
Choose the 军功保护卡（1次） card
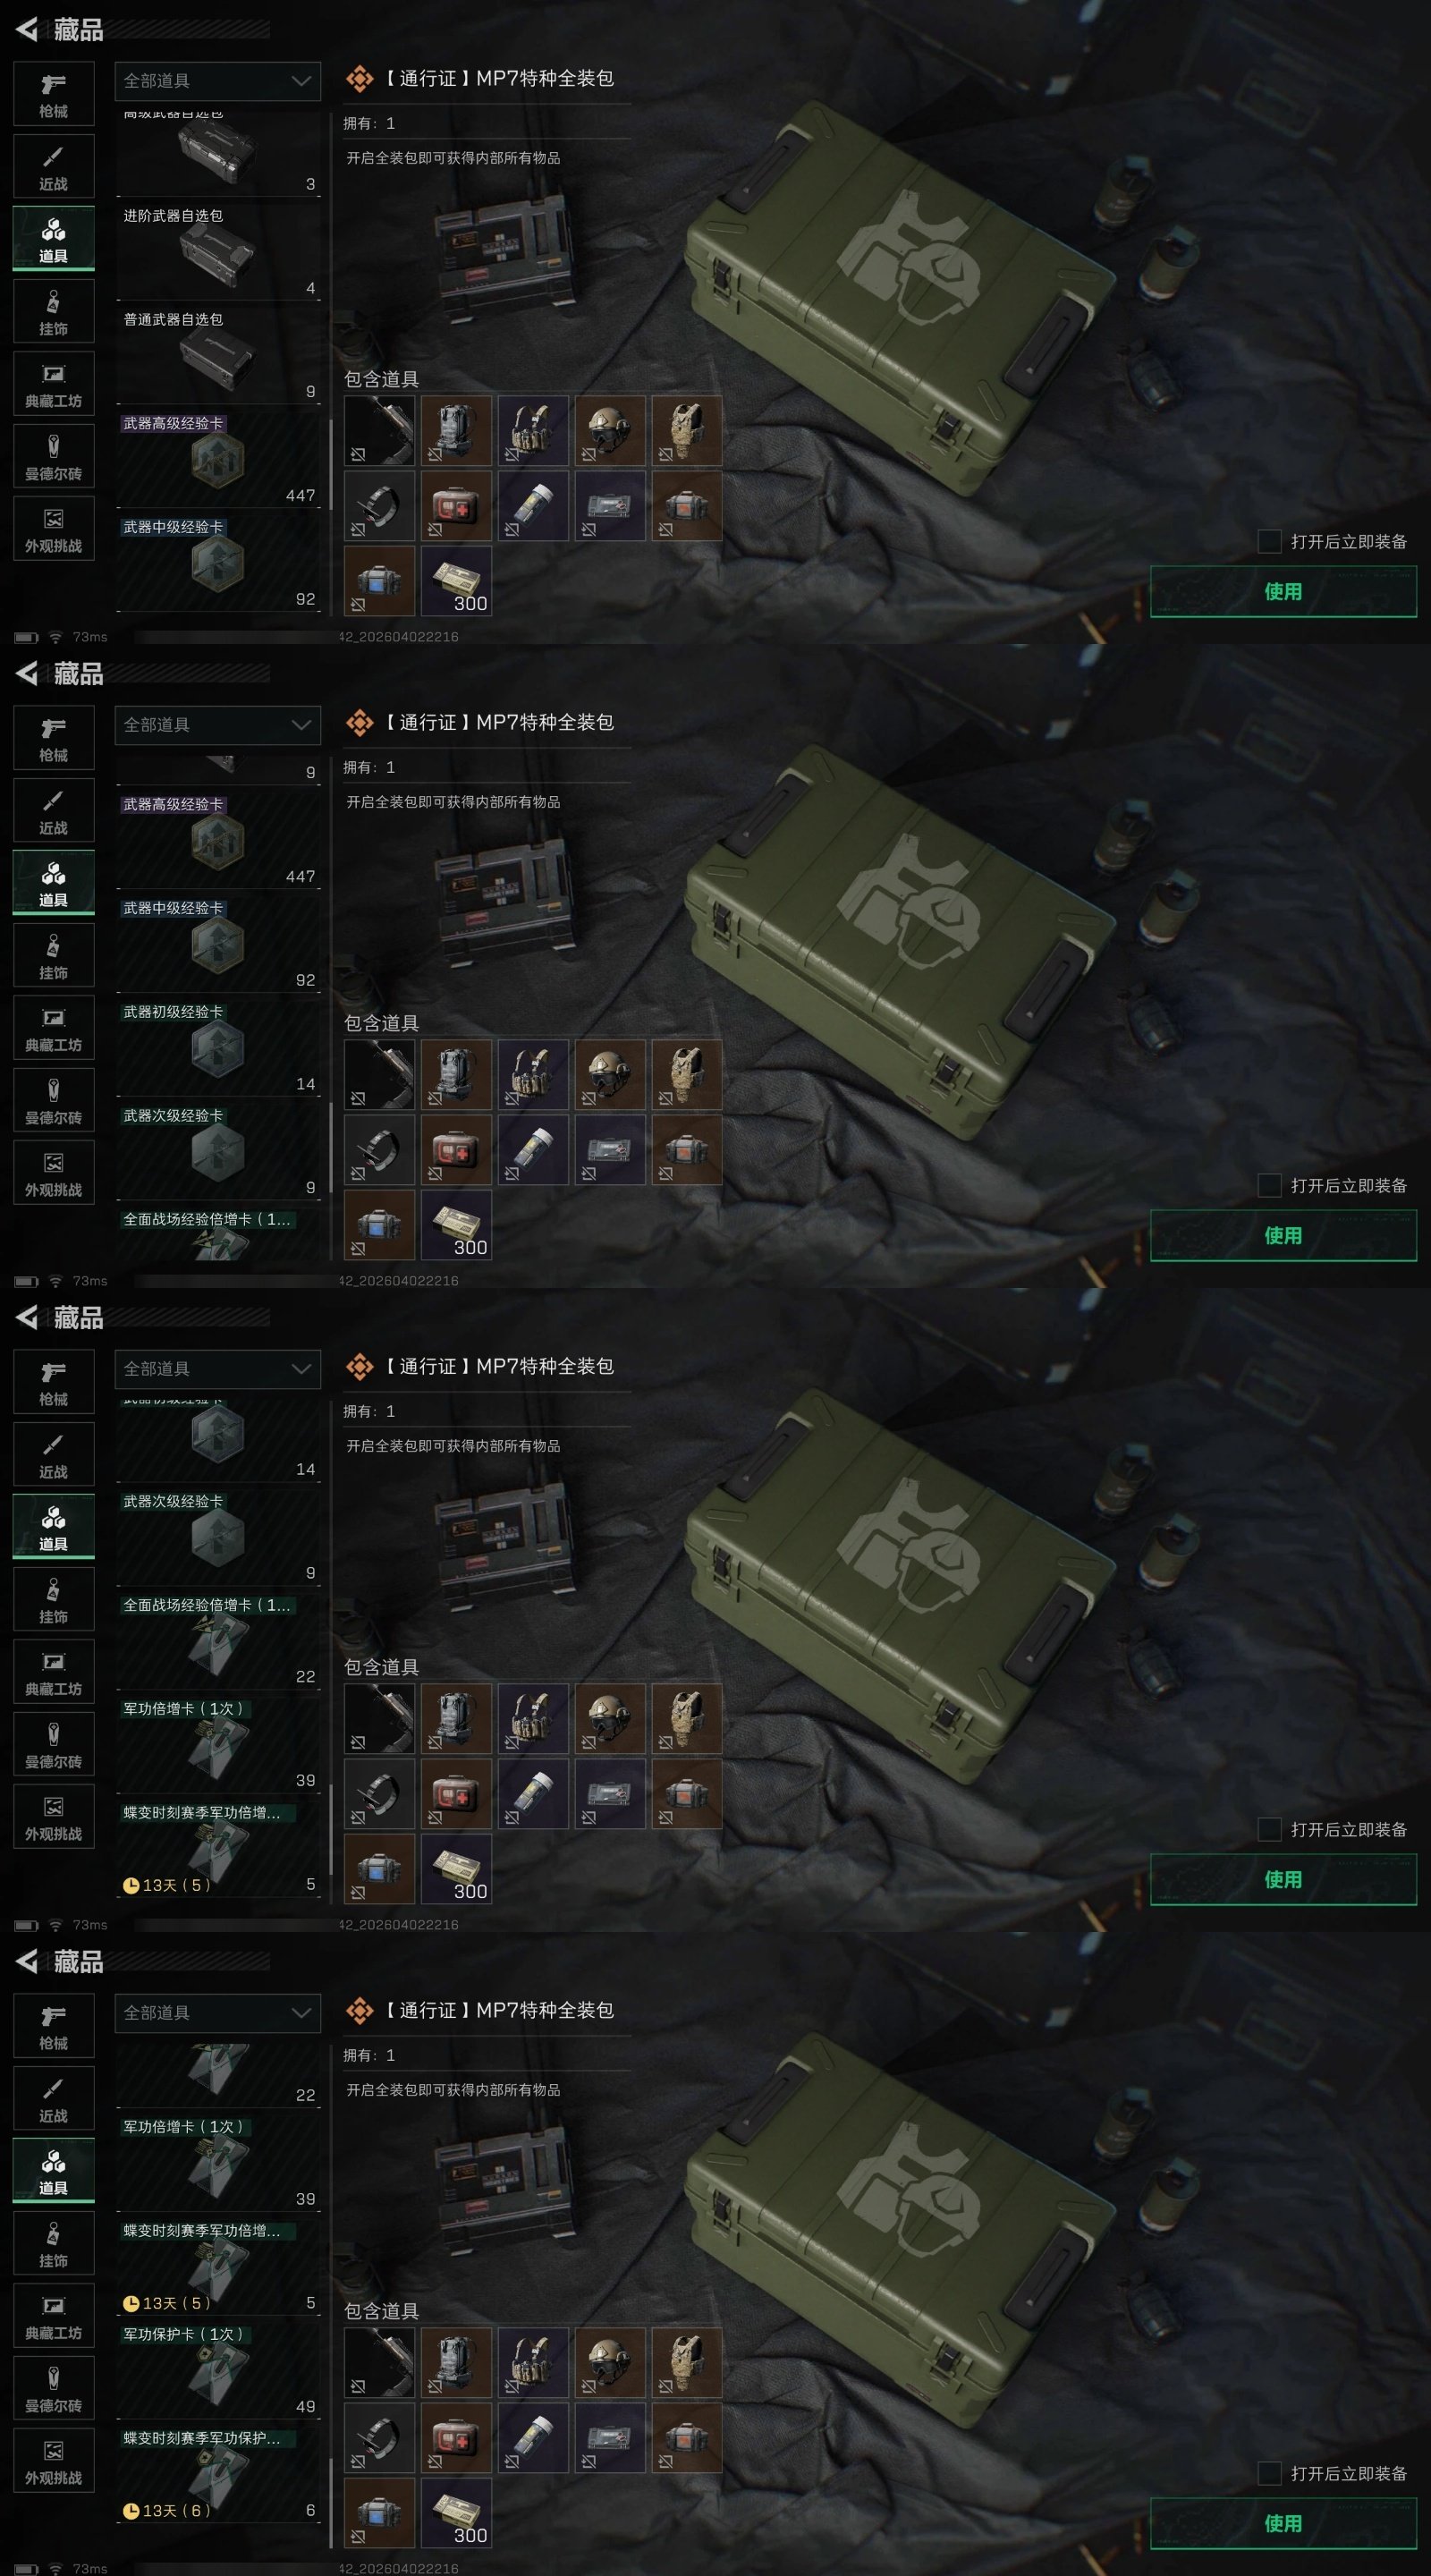click(x=218, y=2370)
